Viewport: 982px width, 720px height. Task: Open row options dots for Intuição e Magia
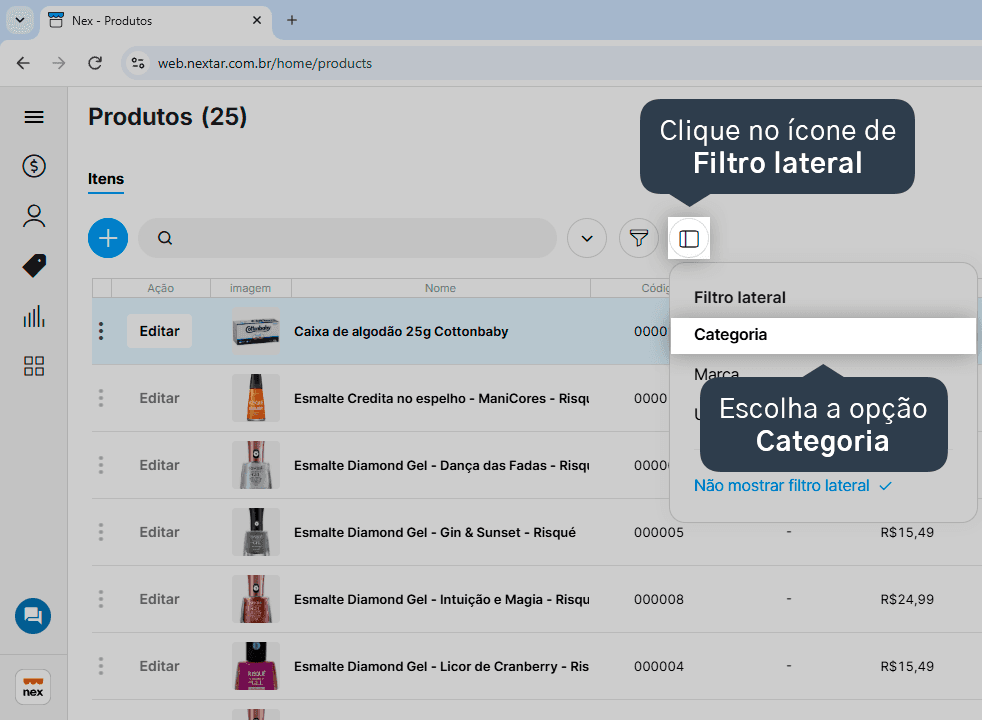(101, 599)
